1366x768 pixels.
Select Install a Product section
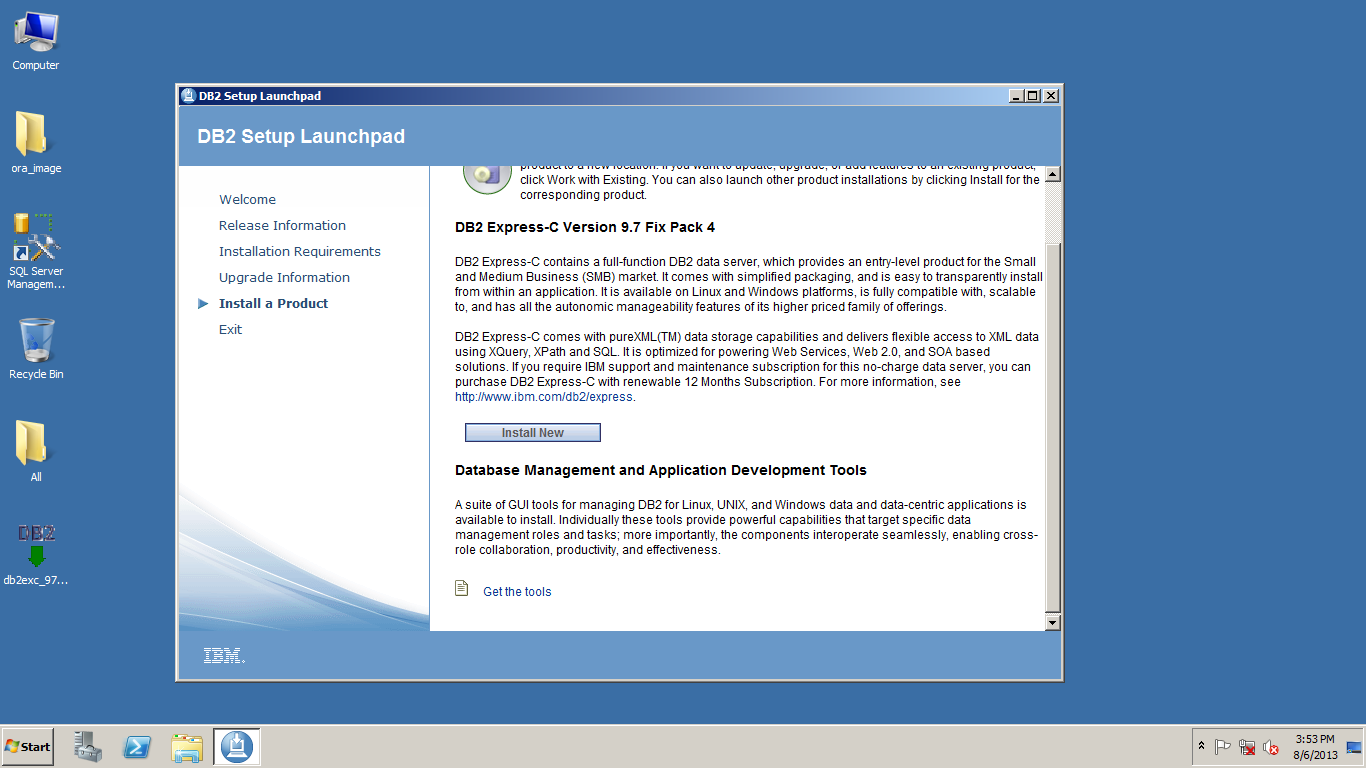pos(273,303)
